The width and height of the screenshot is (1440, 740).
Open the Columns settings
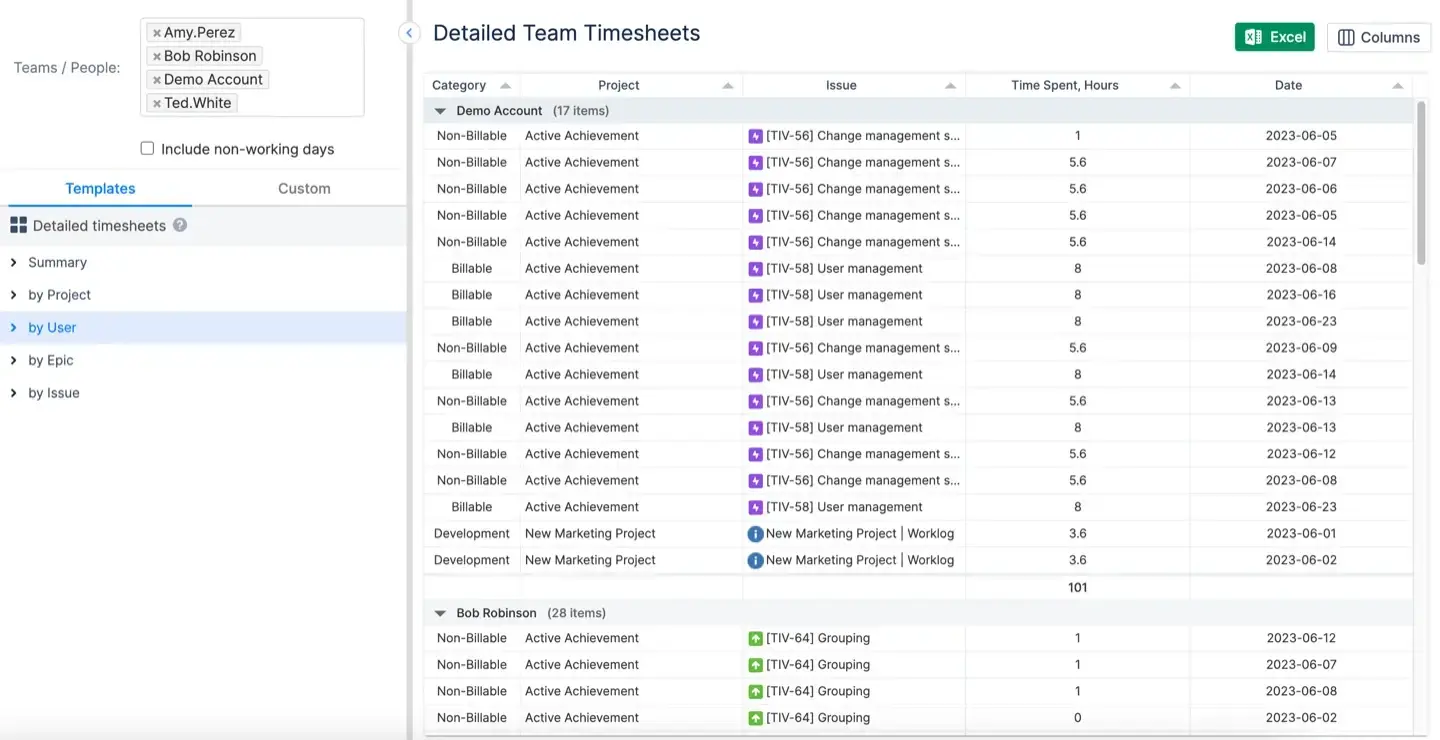click(1378, 37)
